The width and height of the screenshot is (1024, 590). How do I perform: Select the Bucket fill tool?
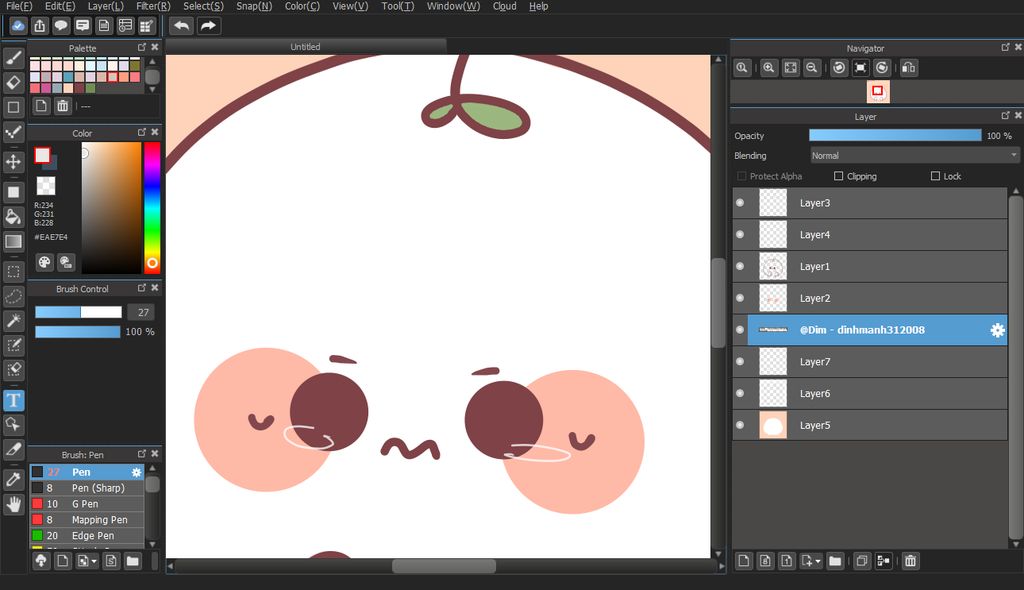(x=14, y=217)
